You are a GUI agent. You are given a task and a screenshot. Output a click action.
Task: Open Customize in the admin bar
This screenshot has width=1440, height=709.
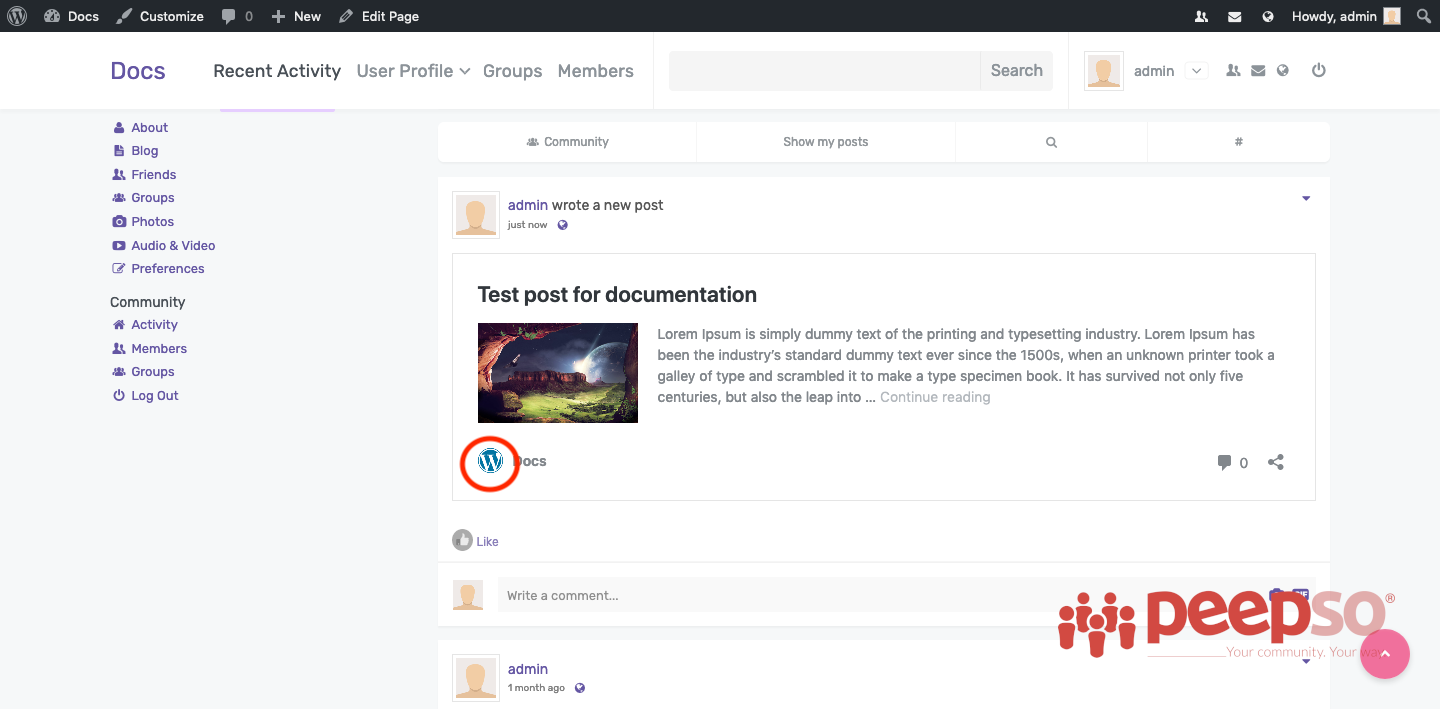tap(159, 16)
